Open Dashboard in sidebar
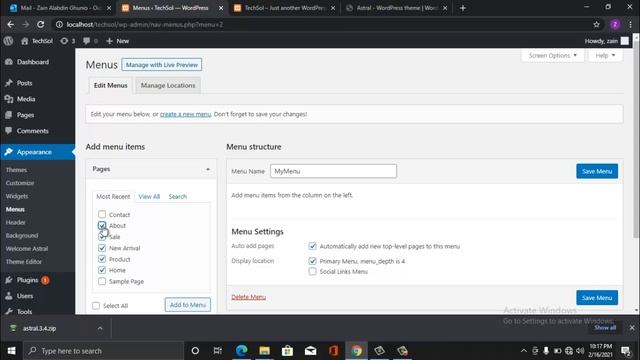 click(x=33, y=62)
